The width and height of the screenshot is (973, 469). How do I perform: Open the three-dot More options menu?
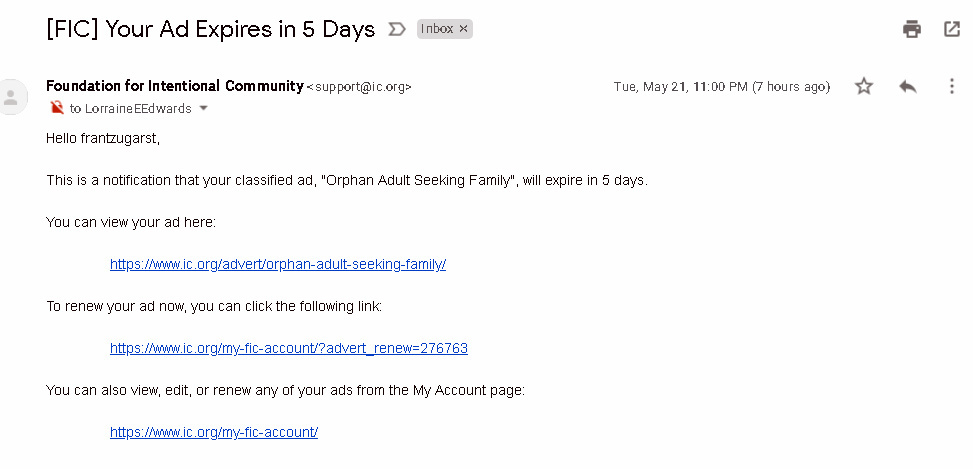[952, 87]
